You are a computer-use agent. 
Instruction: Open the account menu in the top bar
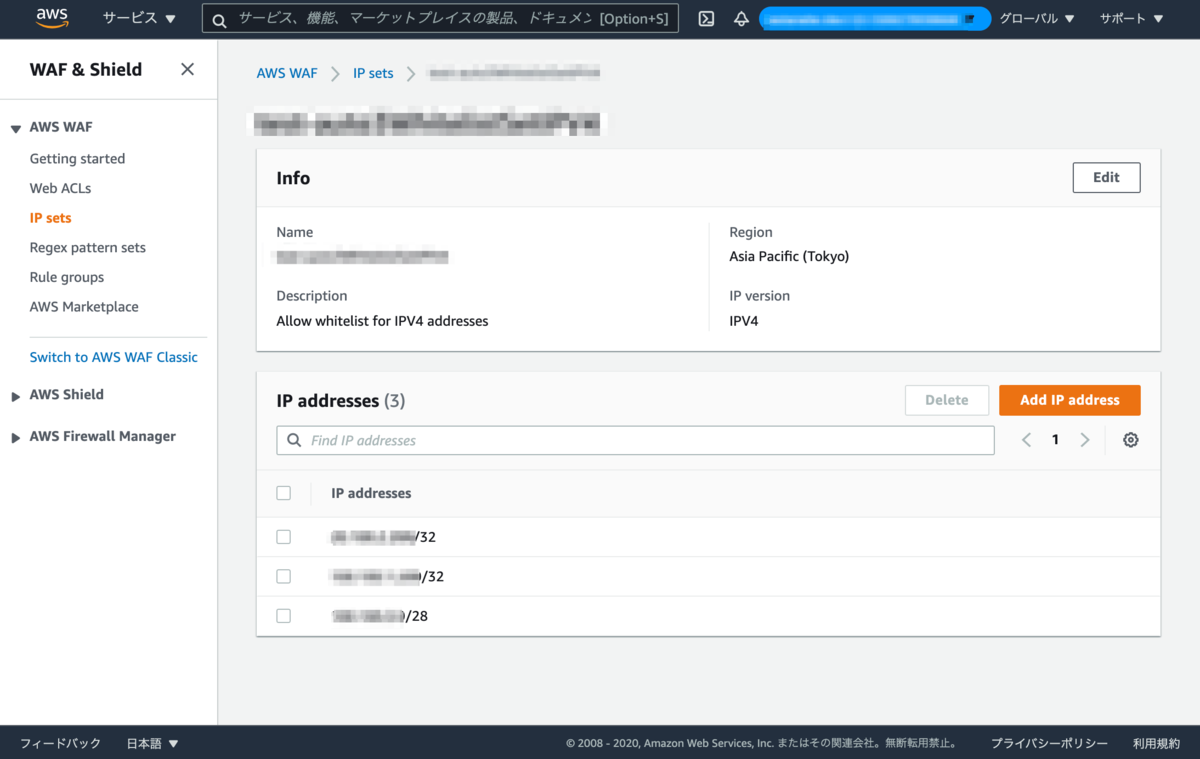pos(875,18)
